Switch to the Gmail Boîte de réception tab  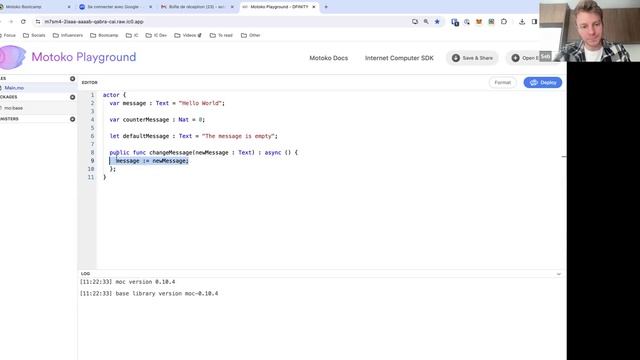(197, 7)
